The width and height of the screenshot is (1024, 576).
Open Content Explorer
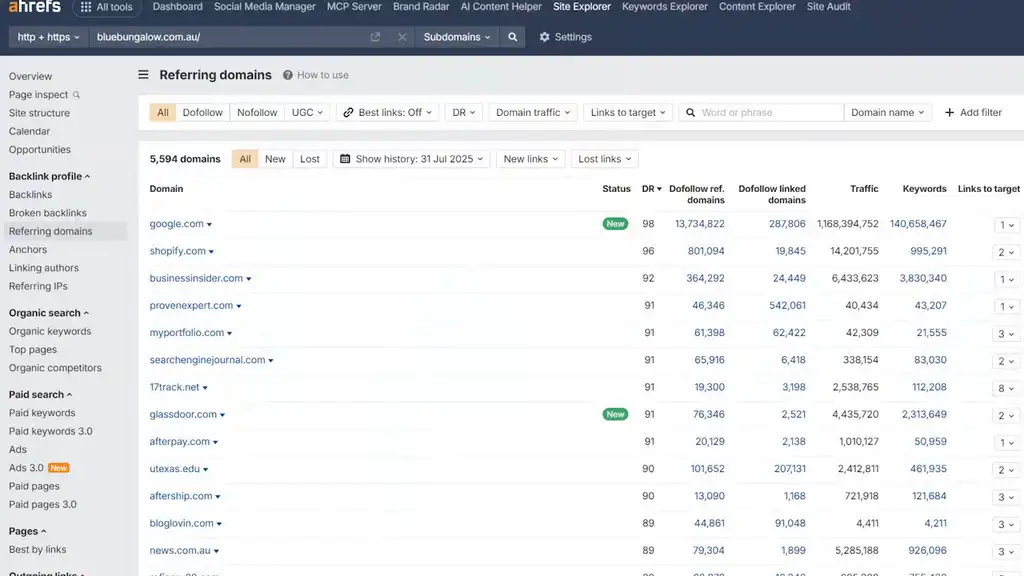[x=757, y=7]
